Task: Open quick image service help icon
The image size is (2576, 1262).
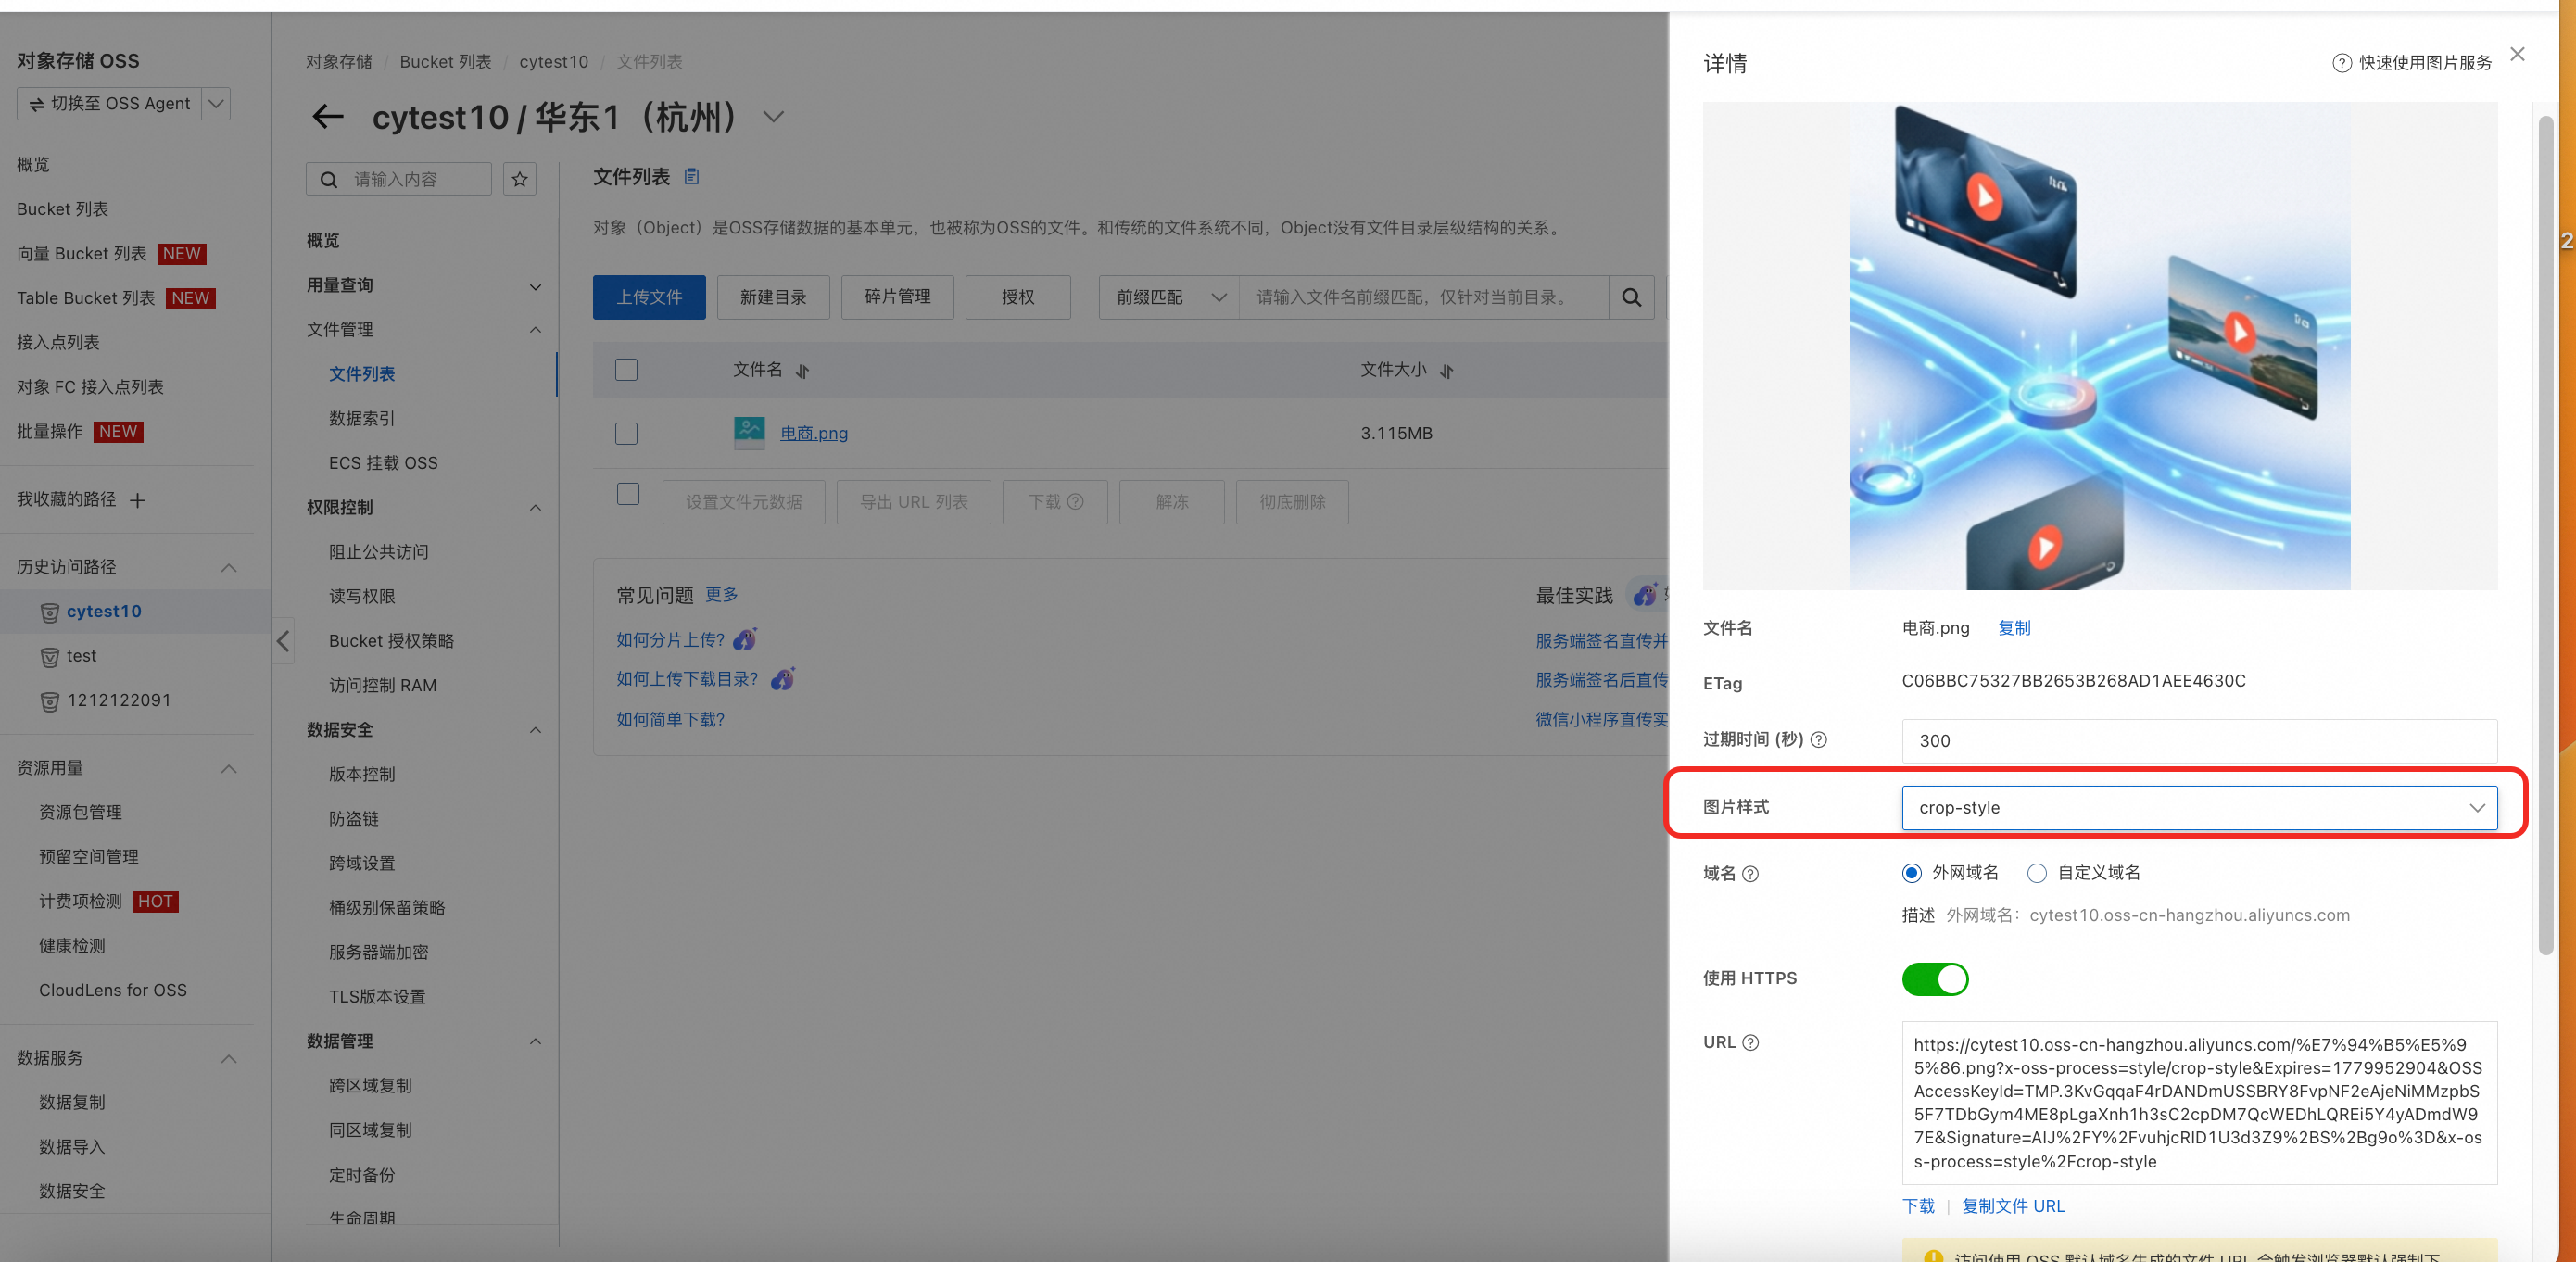Action: 2341,63
